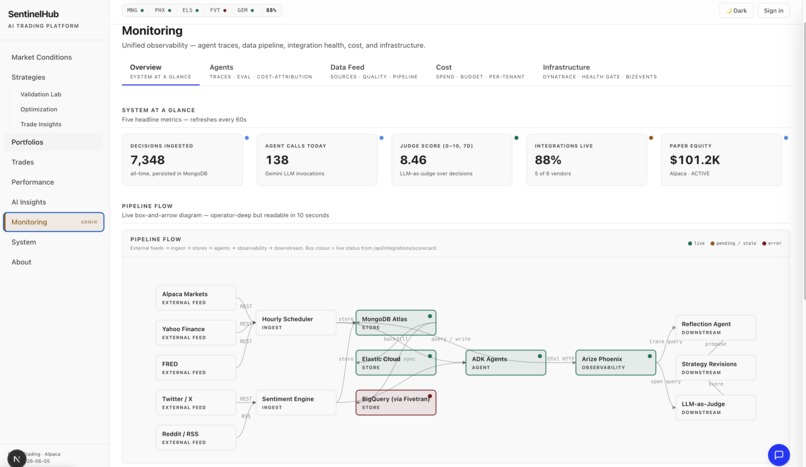Select the Arize Phoenix observability node
Screen dimensions: 806x467
coord(616,363)
